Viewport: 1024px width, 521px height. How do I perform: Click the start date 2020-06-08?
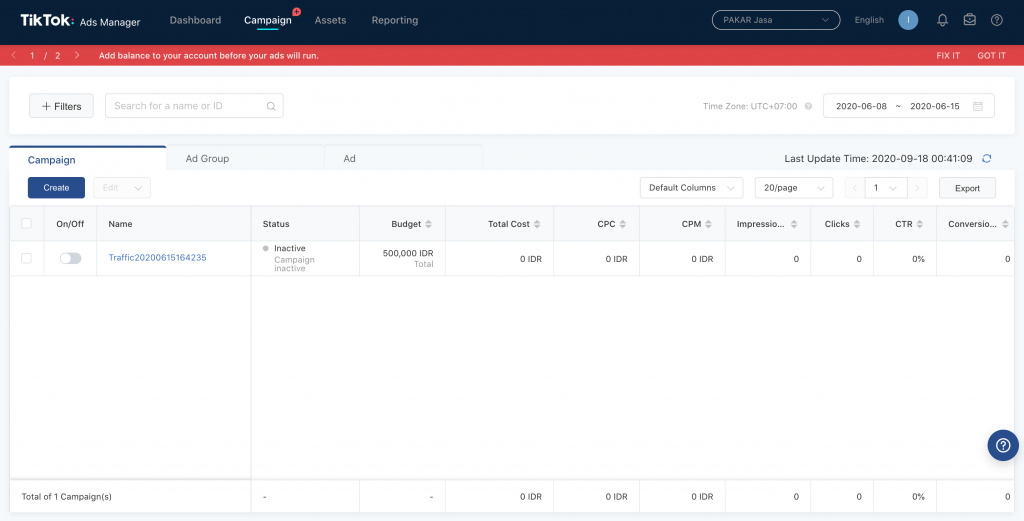pyautogui.click(x=861, y=106)
